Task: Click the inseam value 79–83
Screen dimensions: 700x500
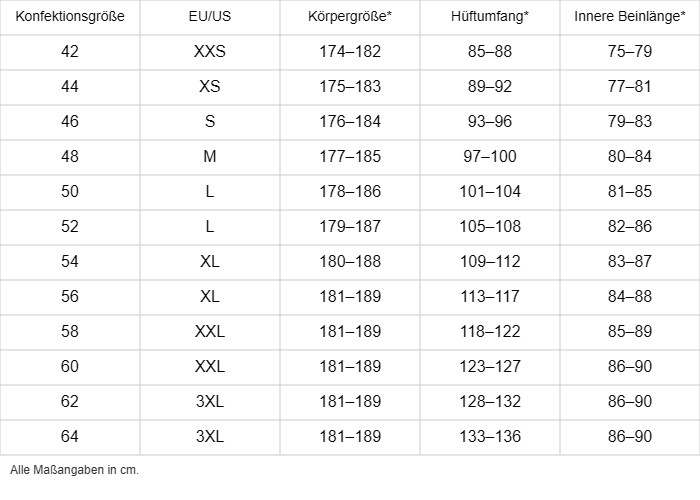Action: [x=630, y=122]
